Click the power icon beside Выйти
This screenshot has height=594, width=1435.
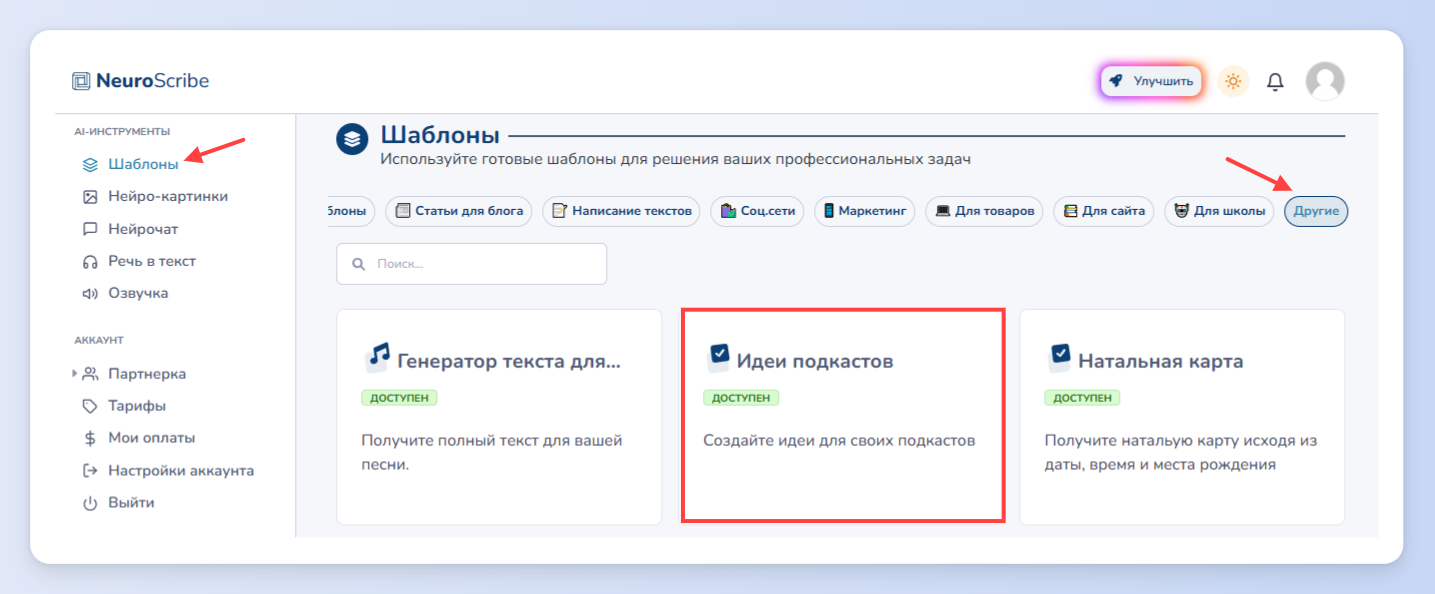pyautogui.click(x=90, y=503)
